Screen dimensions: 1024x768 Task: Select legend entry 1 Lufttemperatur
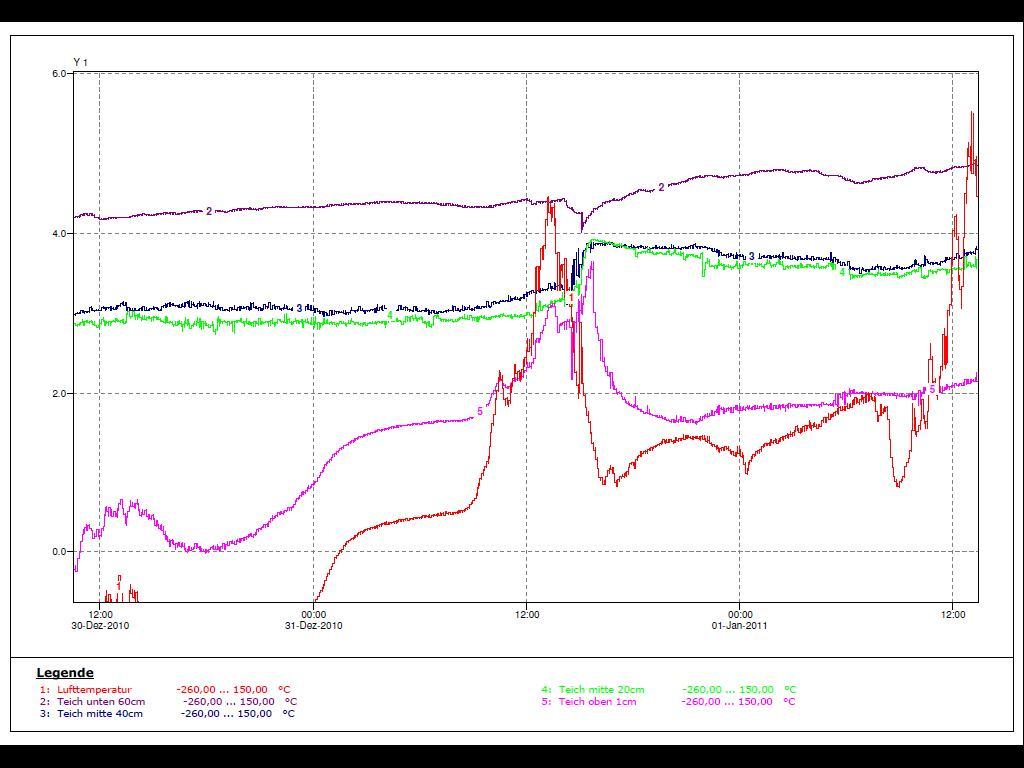[94, 689]
